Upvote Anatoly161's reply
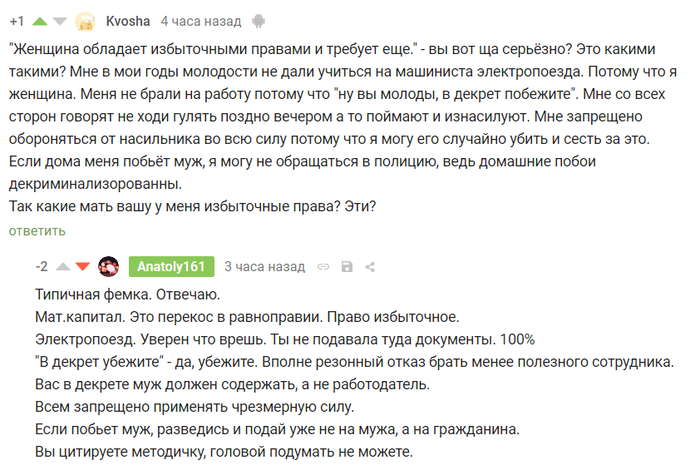This screenshot has width=700, height=470. [x=63, y=267]
